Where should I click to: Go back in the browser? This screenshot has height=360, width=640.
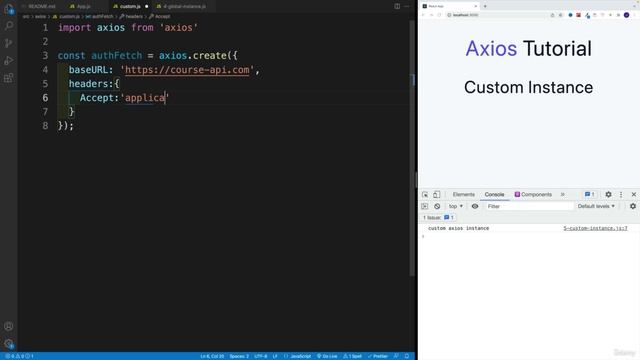pyautogui.click(x=423, y=15)
